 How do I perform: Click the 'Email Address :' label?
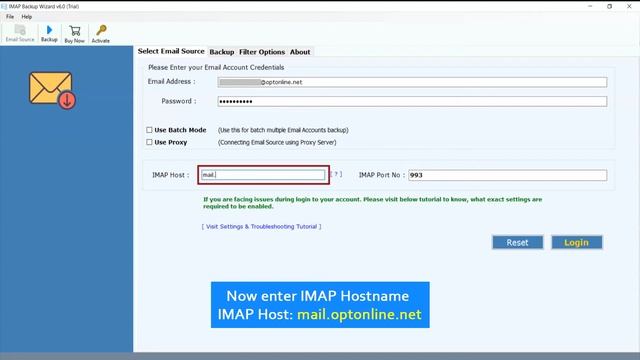pos(171,82)
